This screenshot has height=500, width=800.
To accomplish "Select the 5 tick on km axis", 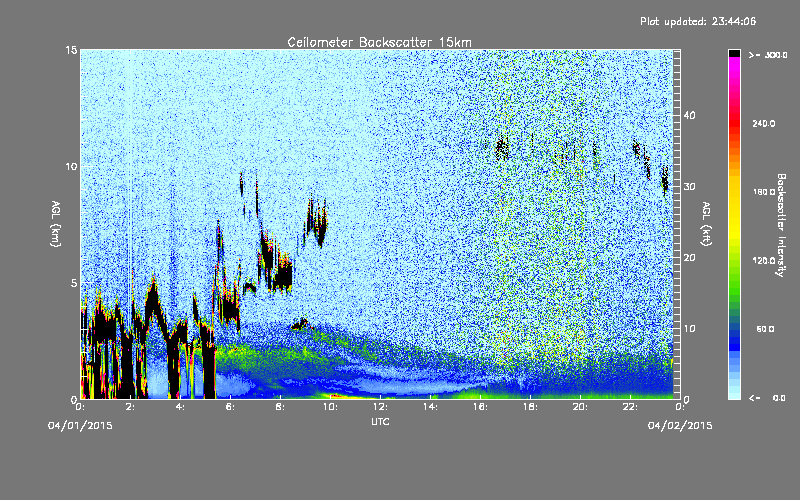I will click(x=74, y=283).
